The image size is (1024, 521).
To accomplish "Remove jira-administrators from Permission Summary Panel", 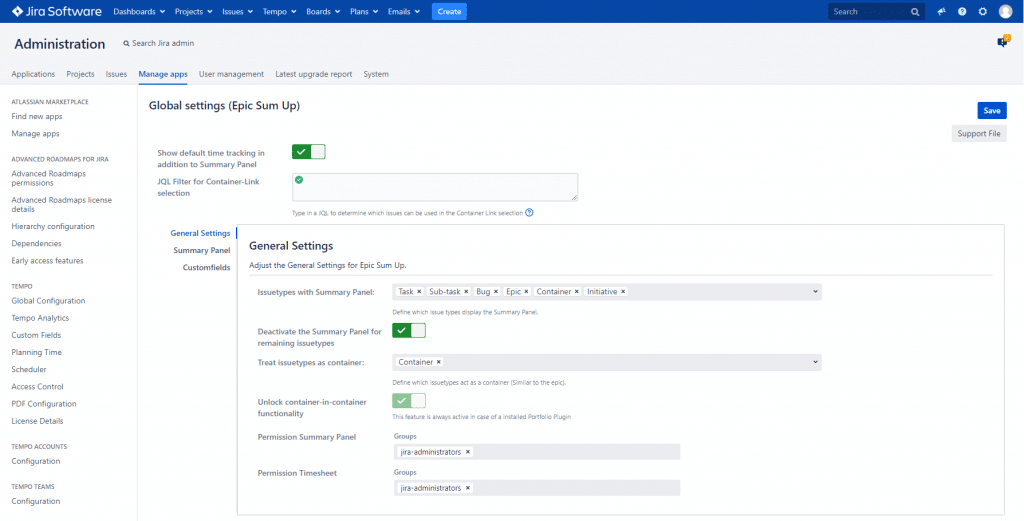I will [468, 452].
